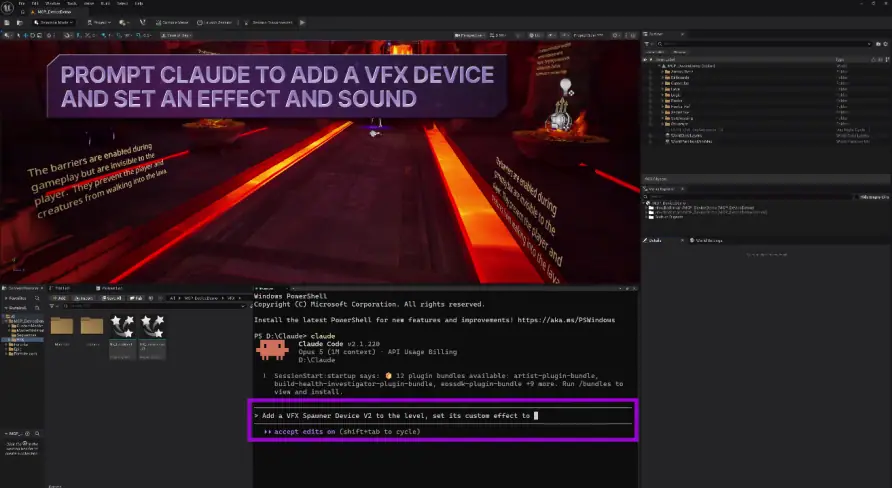892x488 pixels.
Task: Click the Add button in Content Browser
Action: pyautogui.click(x=59, y=298)
